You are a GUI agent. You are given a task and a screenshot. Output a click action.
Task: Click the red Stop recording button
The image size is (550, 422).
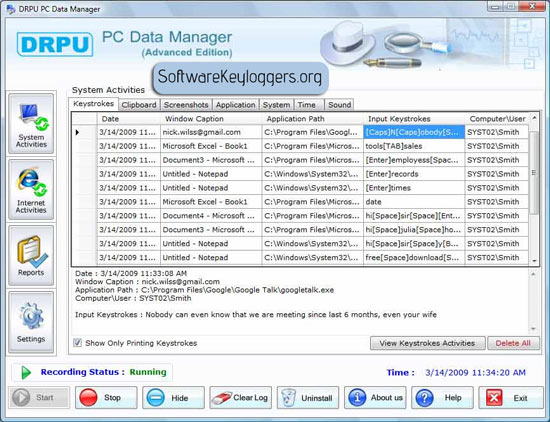pos(106,397)
